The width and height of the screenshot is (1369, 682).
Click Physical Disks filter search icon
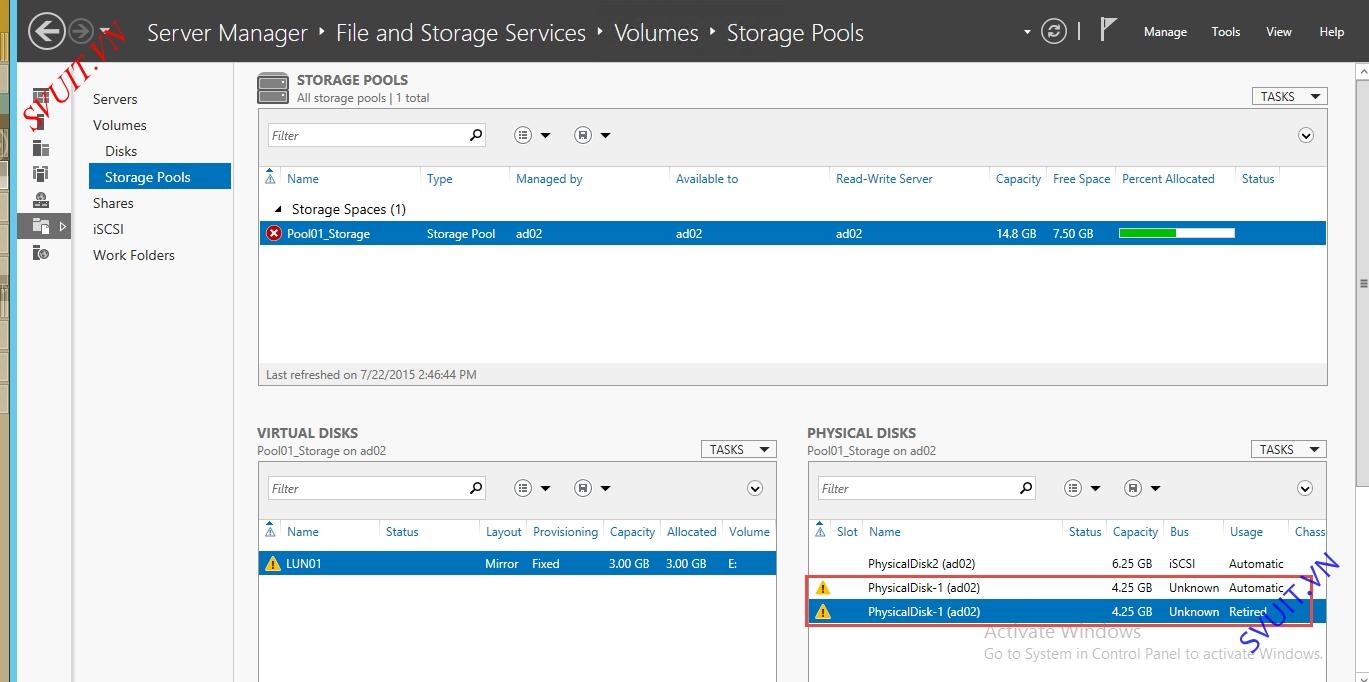[x=1026, y=488]
